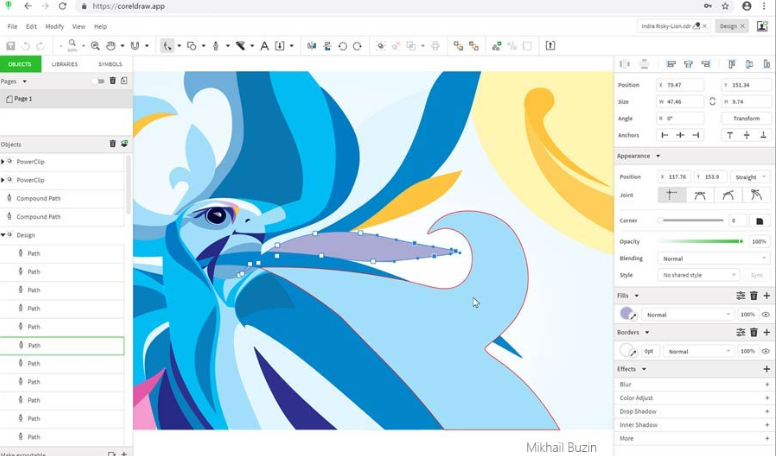Click the bring forward arrange icon
777x456 pixels.
tap(458, 46)
